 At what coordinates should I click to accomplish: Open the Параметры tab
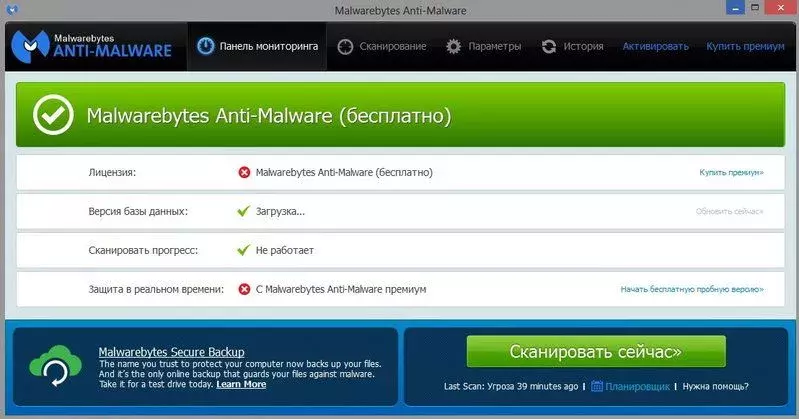pyautogui.click(x=483, y=46)
